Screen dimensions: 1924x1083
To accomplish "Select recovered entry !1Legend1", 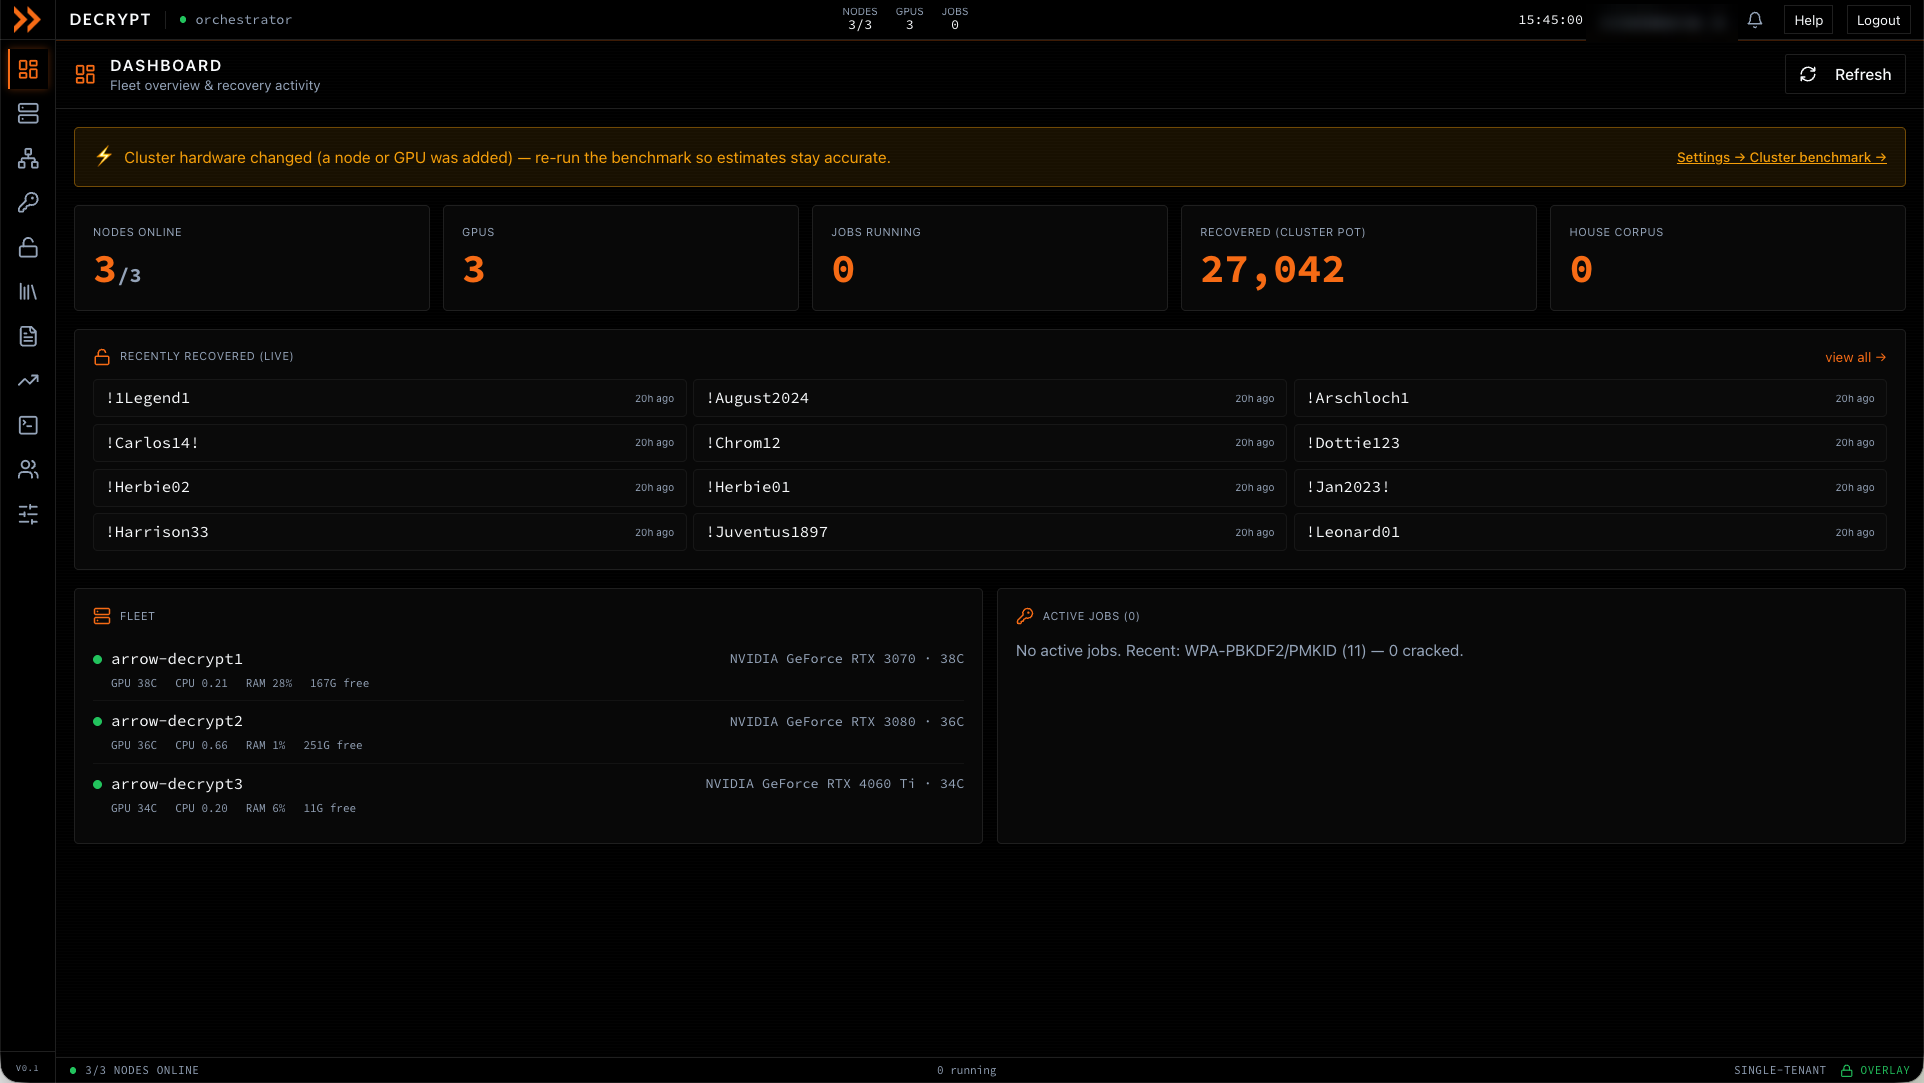I will coord(390,398).
